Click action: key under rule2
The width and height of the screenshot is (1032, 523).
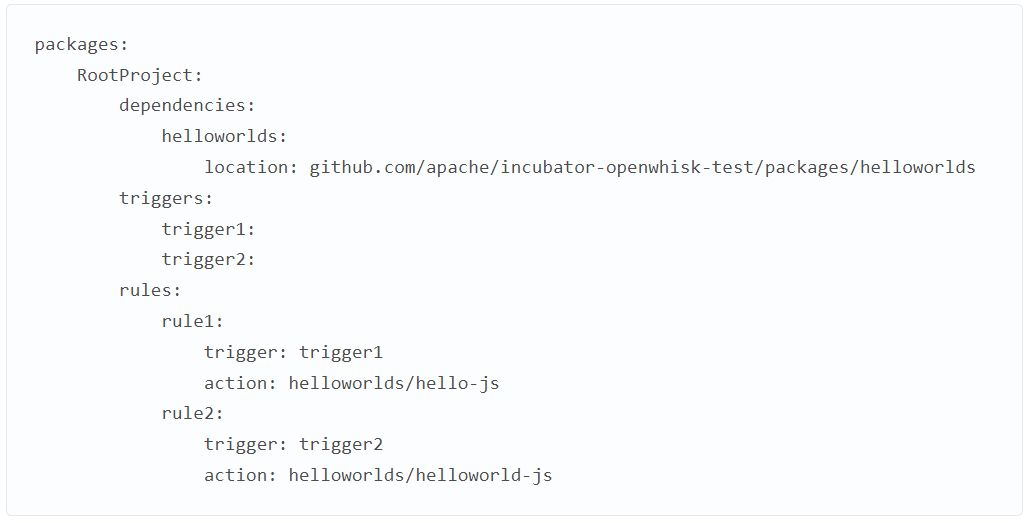[241, 475]
